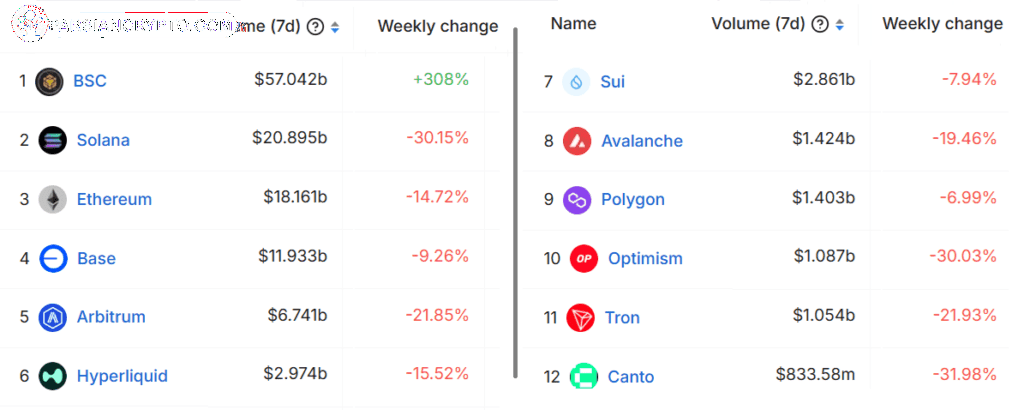Click the Avalanche red logo icon
The height and width of the screenshot is (410, 1024).
[577, 141]
